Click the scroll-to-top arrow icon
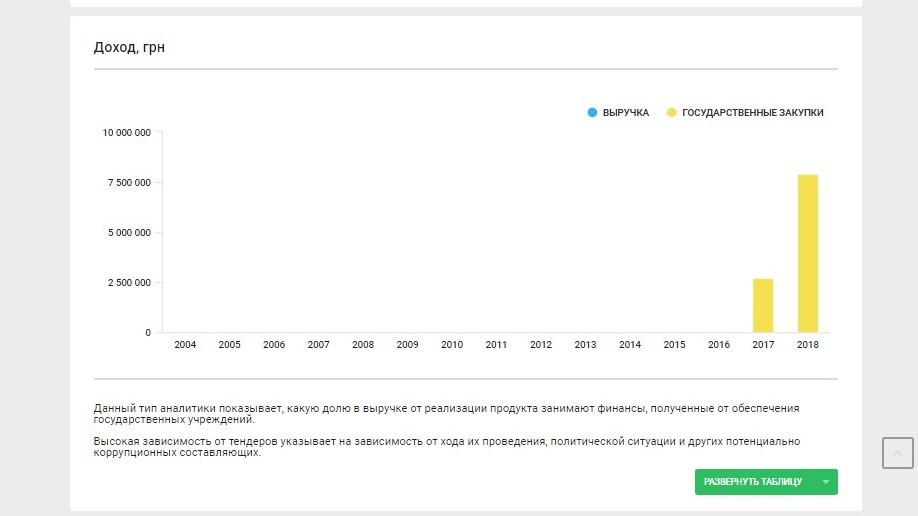 tap(897, 453)
